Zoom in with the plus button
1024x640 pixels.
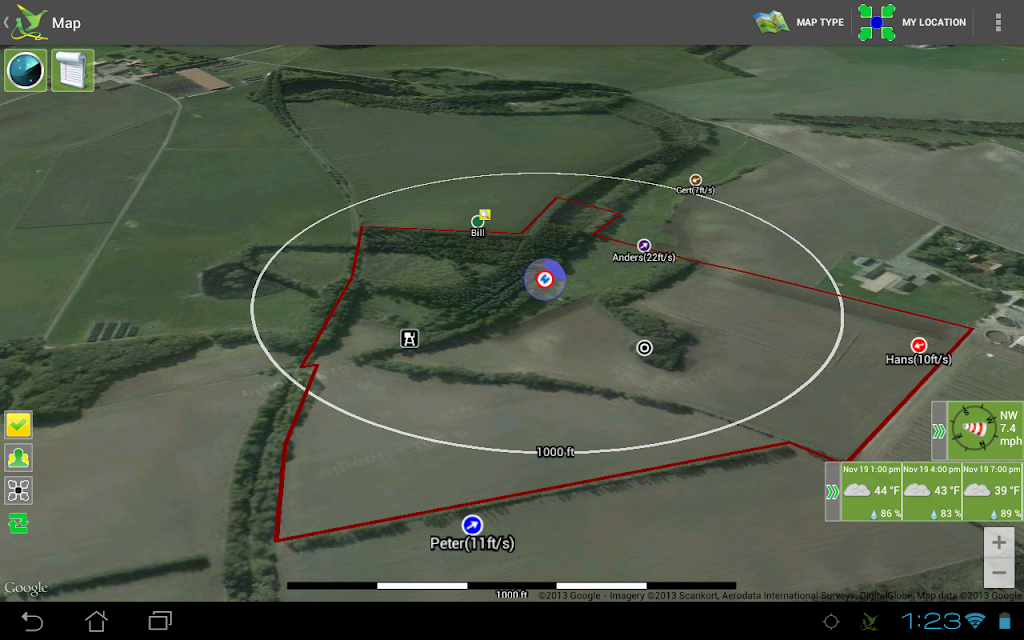[999, 542]
